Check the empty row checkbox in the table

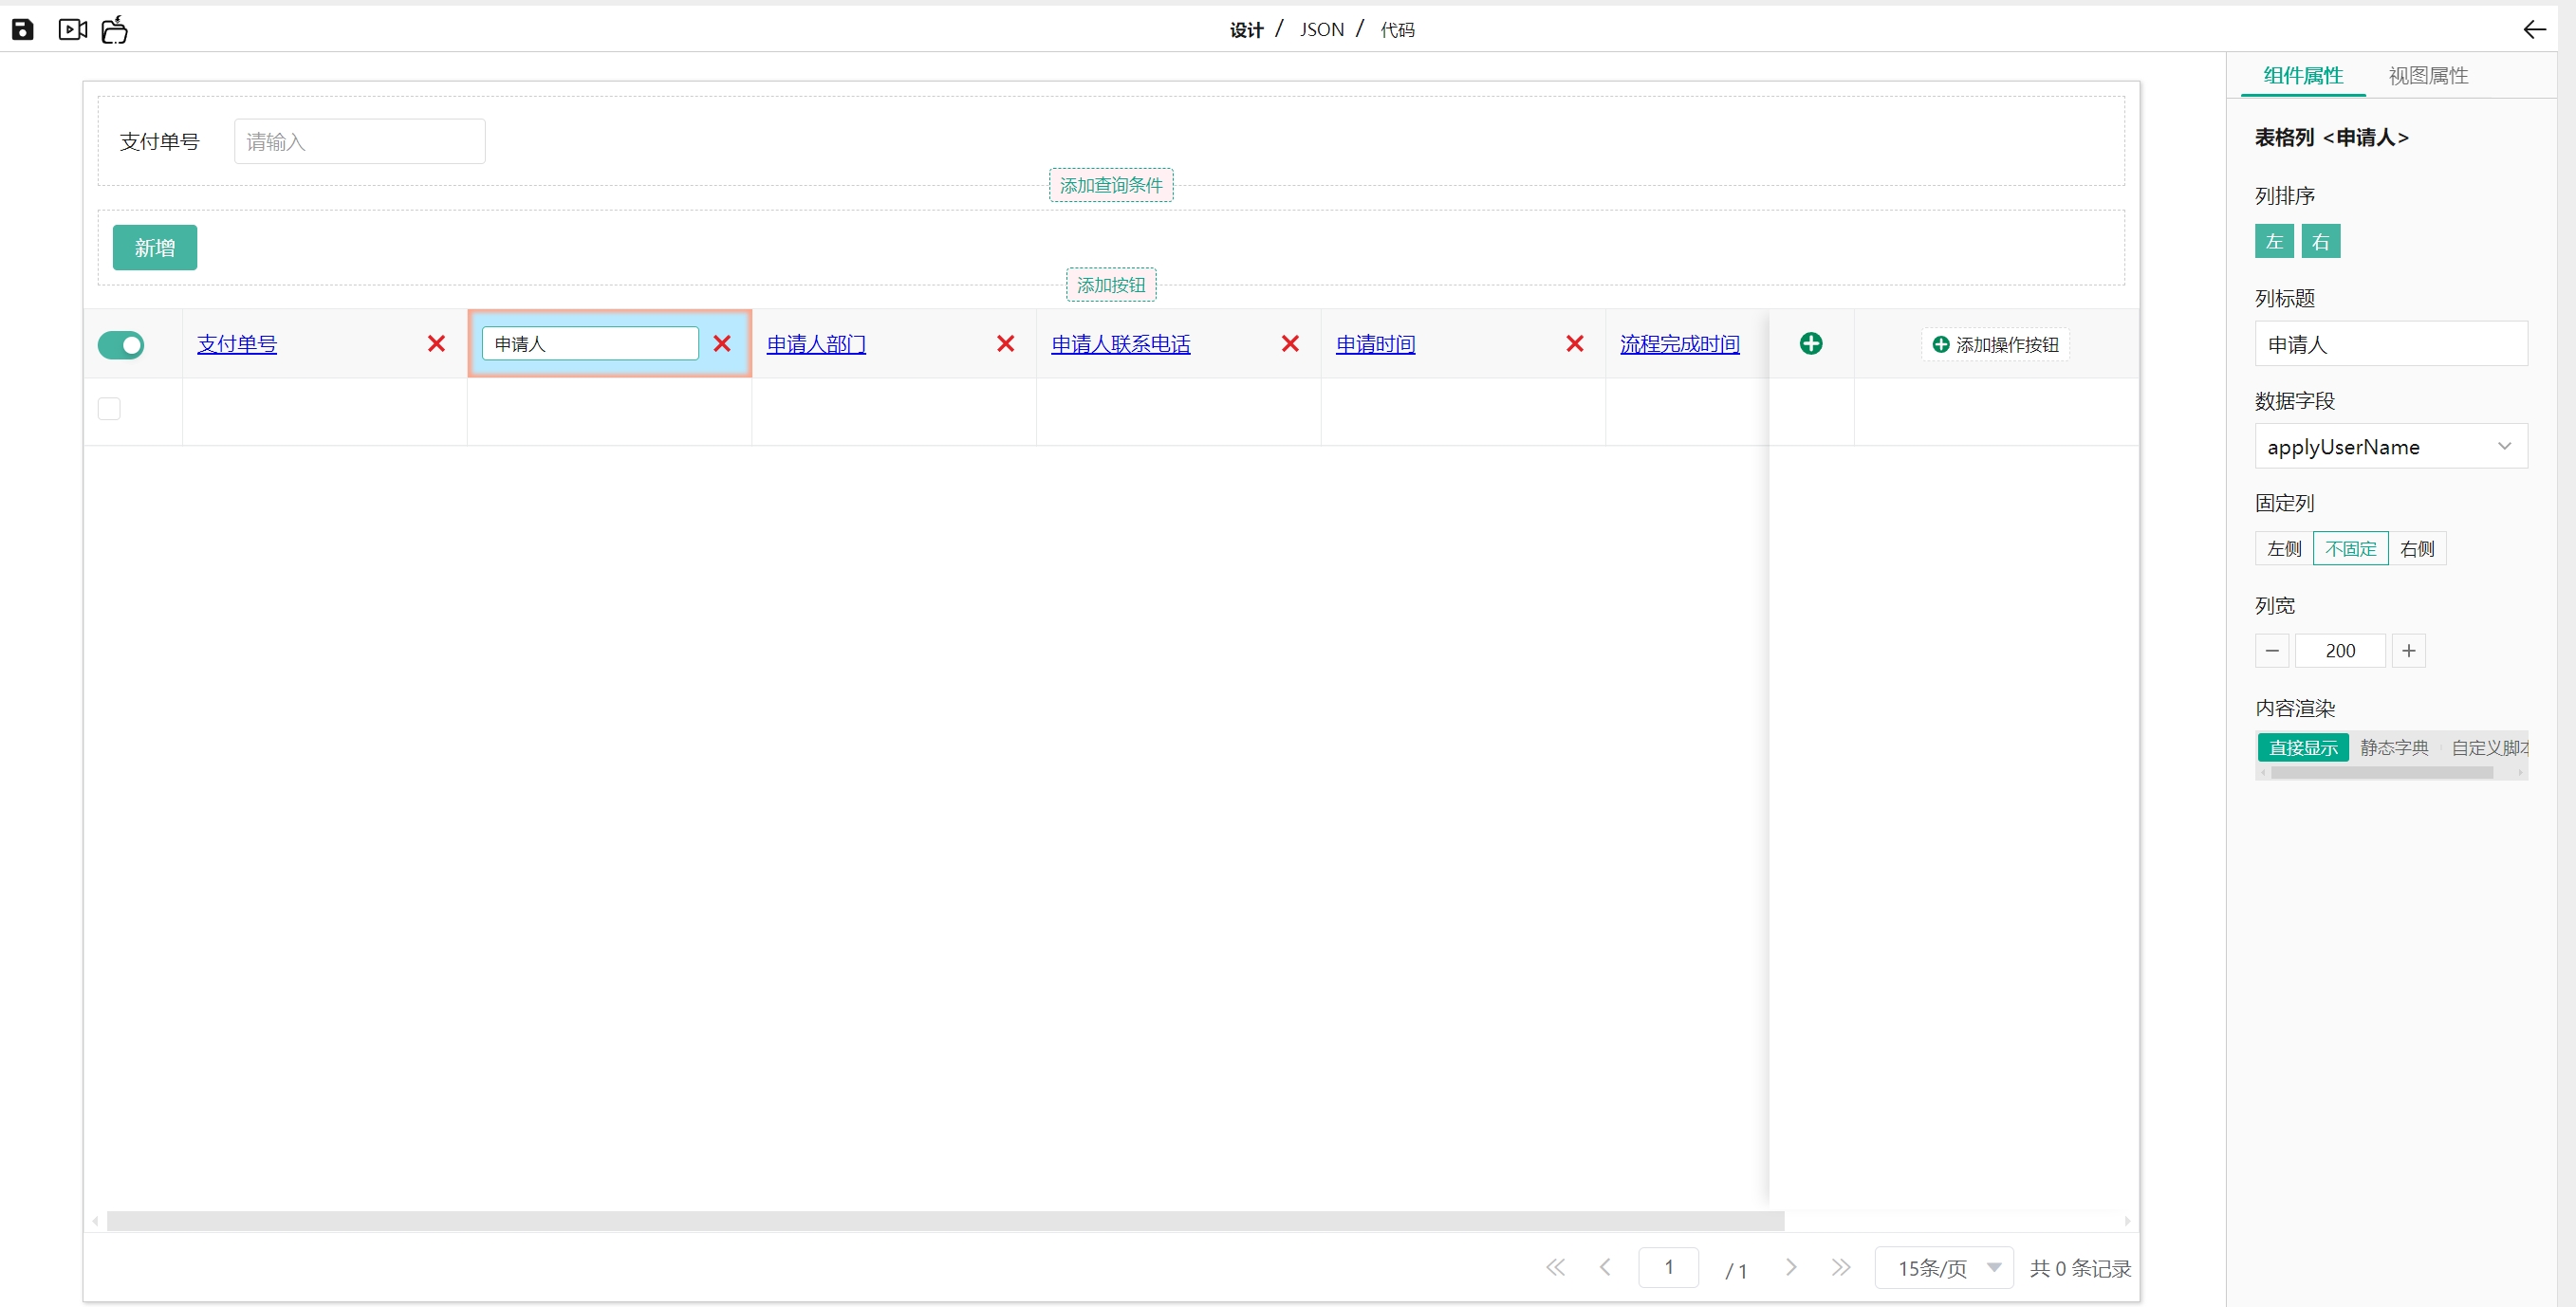coord(109,409)
